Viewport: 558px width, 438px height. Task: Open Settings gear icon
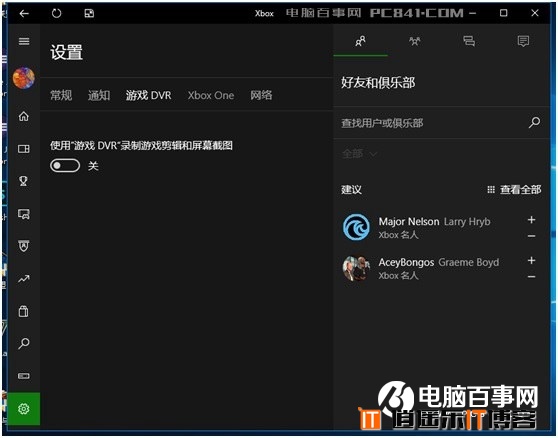pyautogui.click(x=24, y=408)
